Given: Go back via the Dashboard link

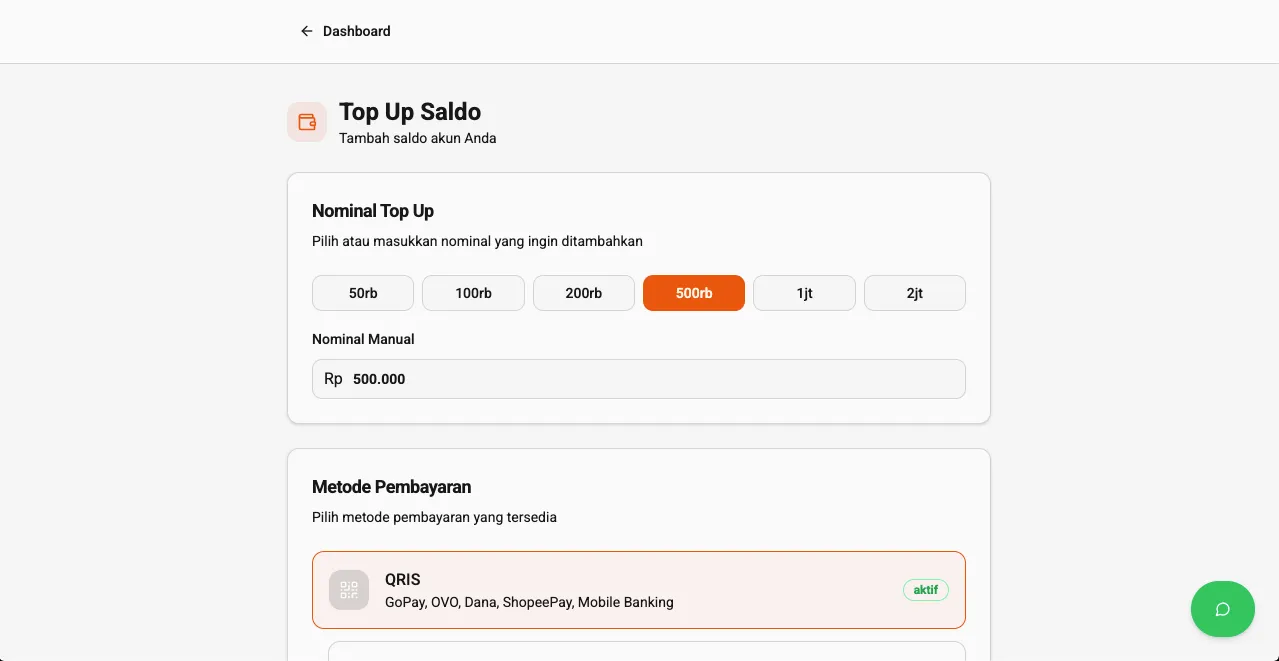Looking at the screenshot, I should [356, 31].
